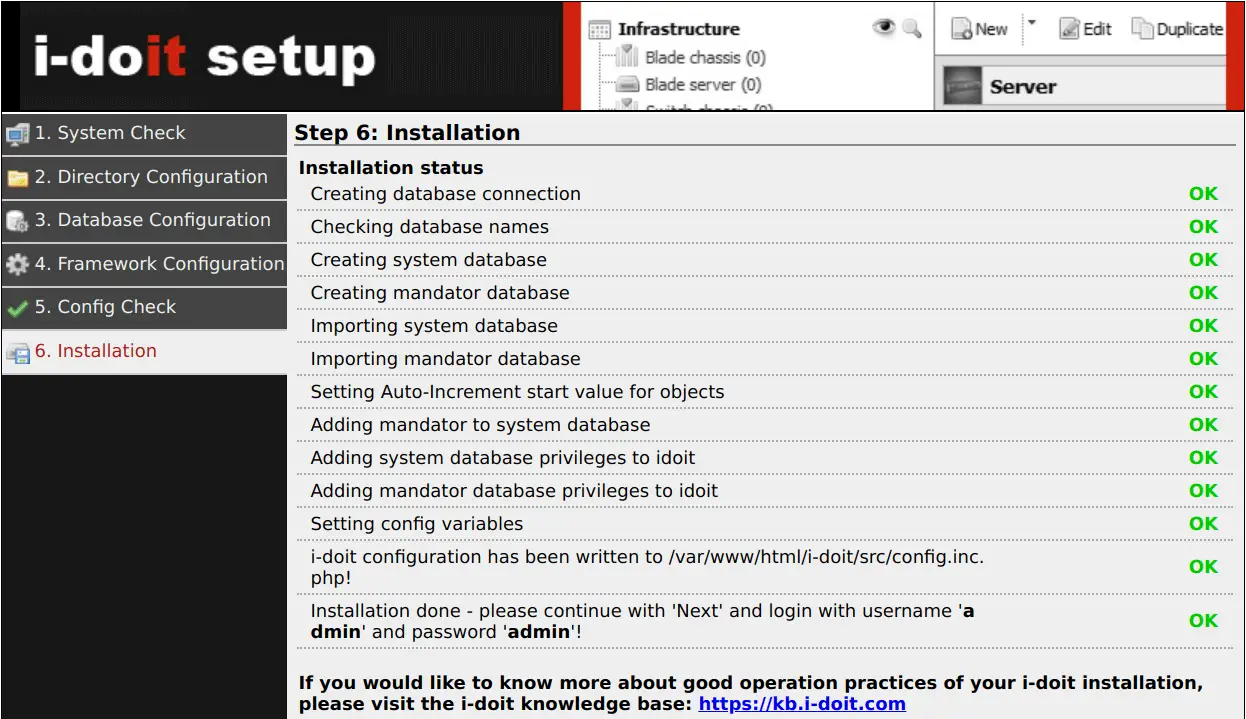Click the Server thumbnail image

point(962,85)
